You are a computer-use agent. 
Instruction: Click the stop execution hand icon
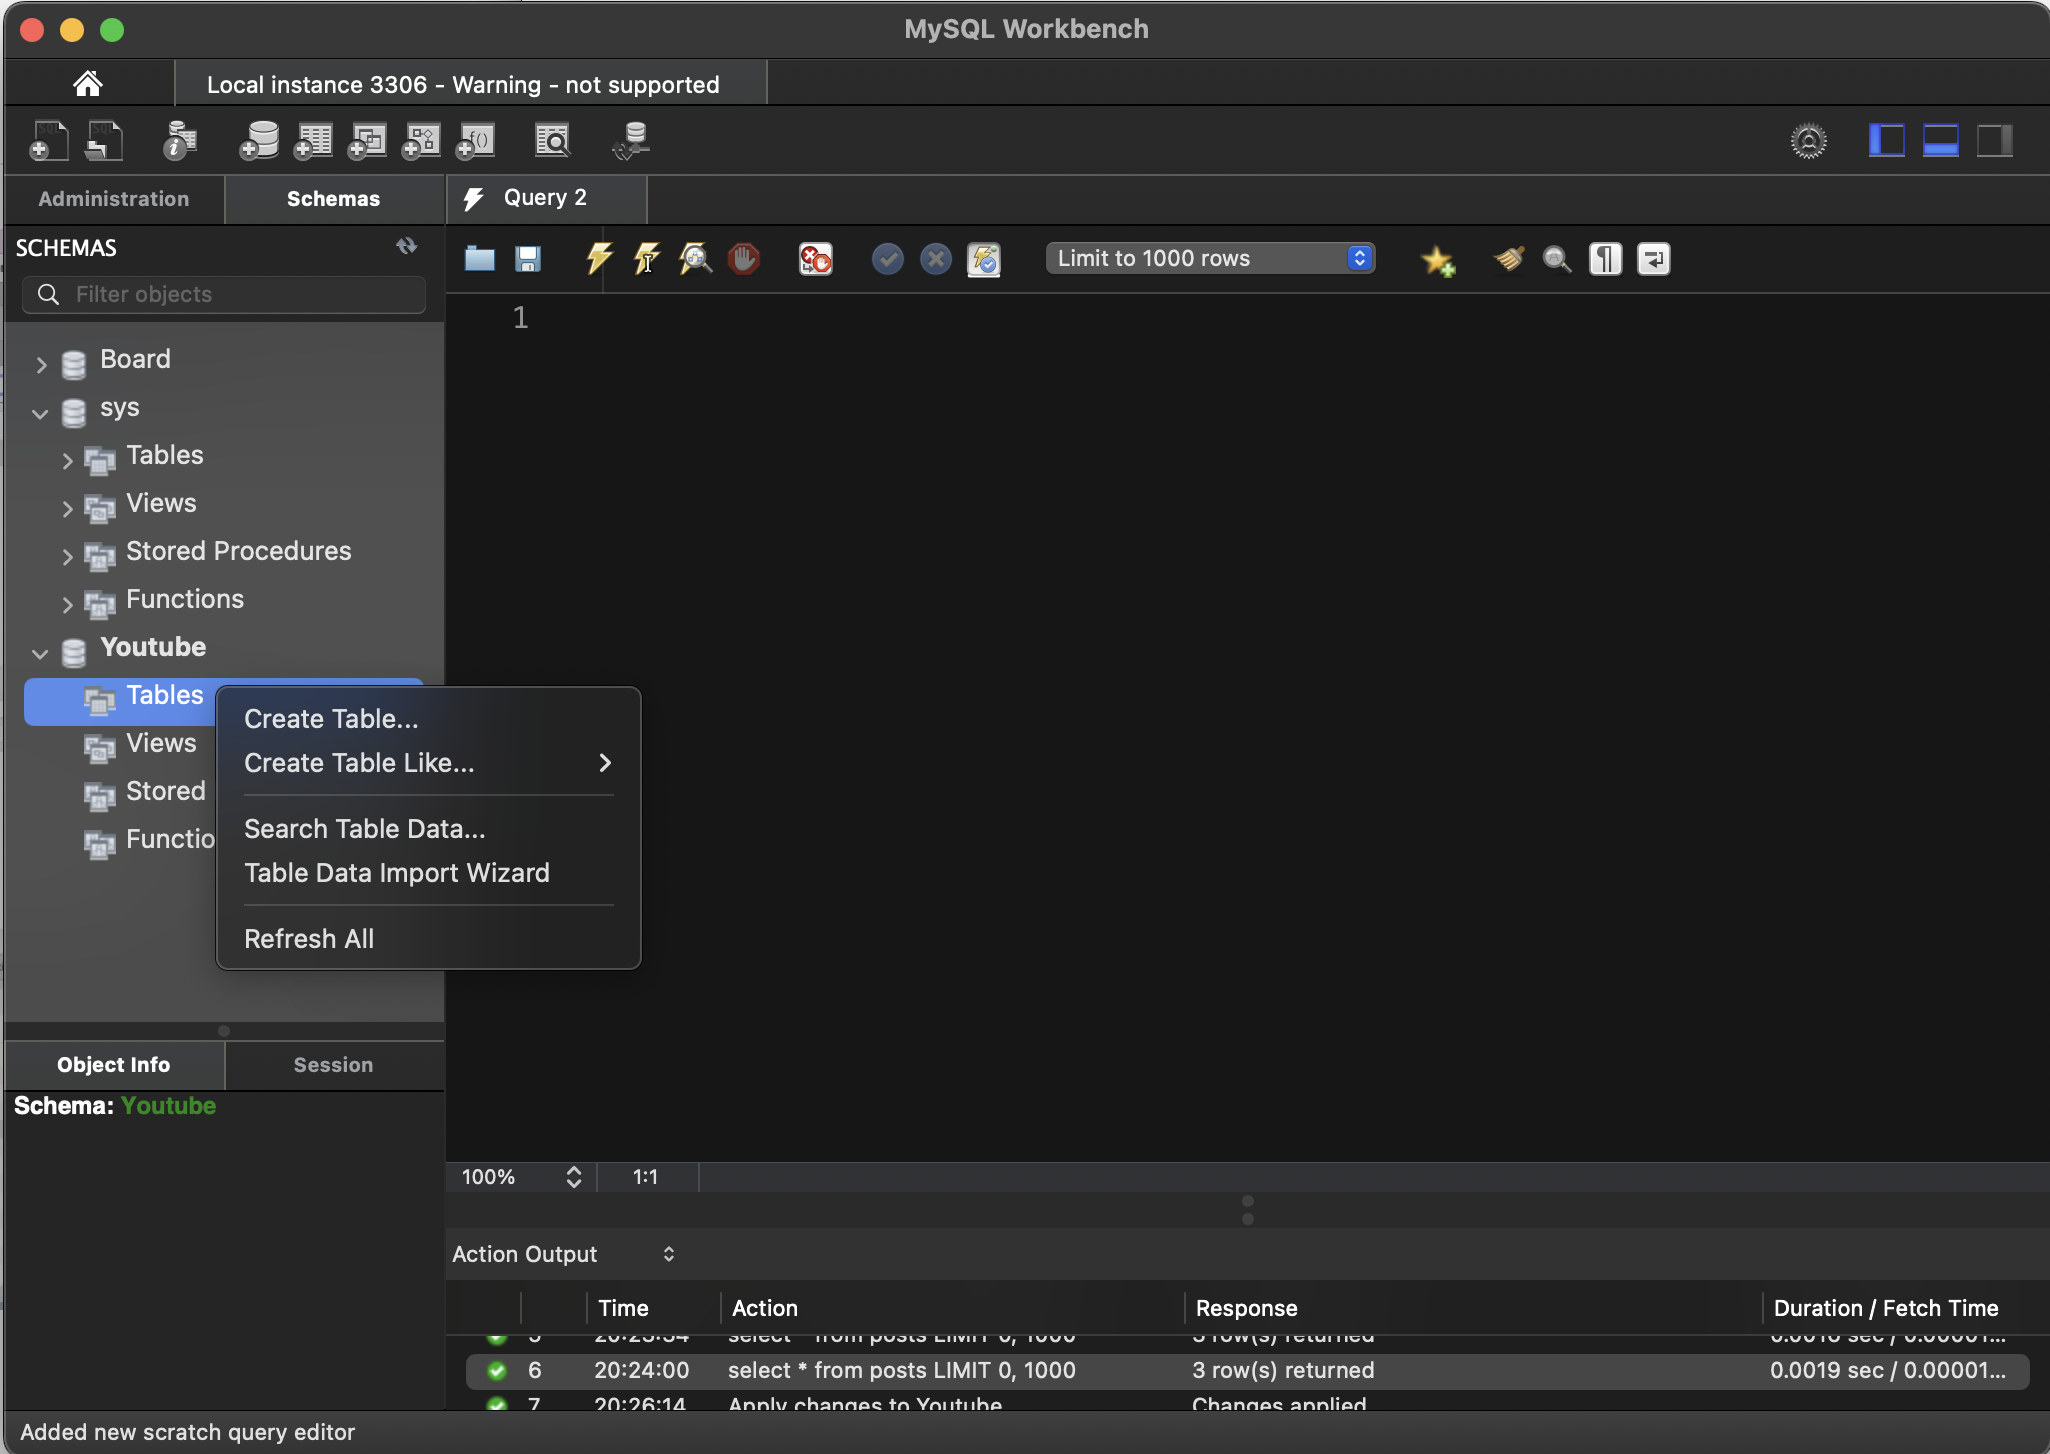pyautogui.click(x=743, y=259)
